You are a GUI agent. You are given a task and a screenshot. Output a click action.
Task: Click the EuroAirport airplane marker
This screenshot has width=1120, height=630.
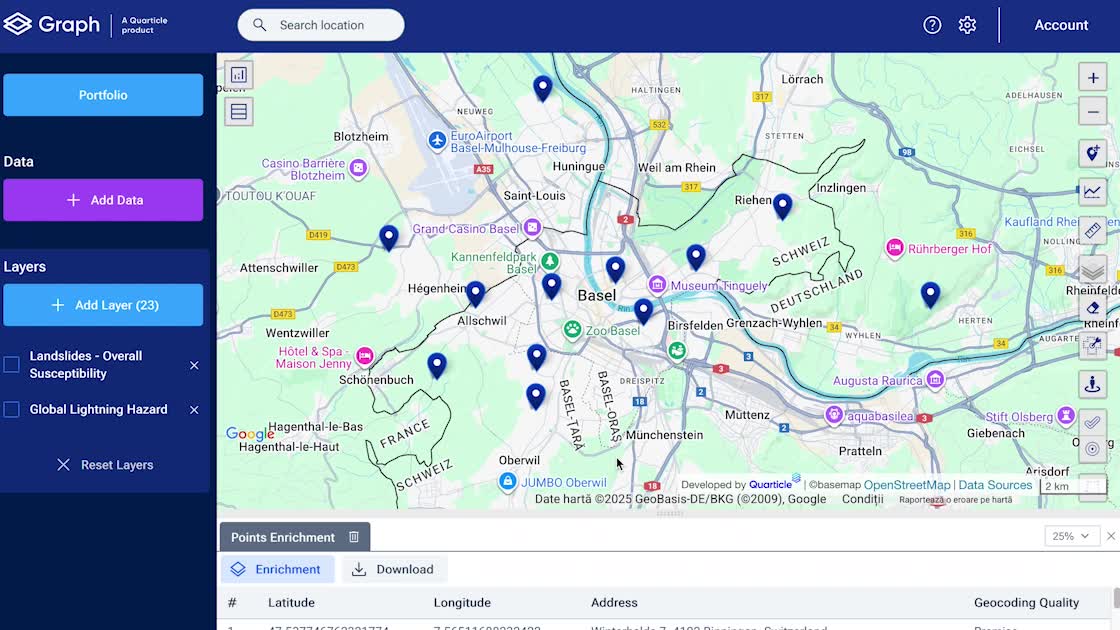click(437, 140)
